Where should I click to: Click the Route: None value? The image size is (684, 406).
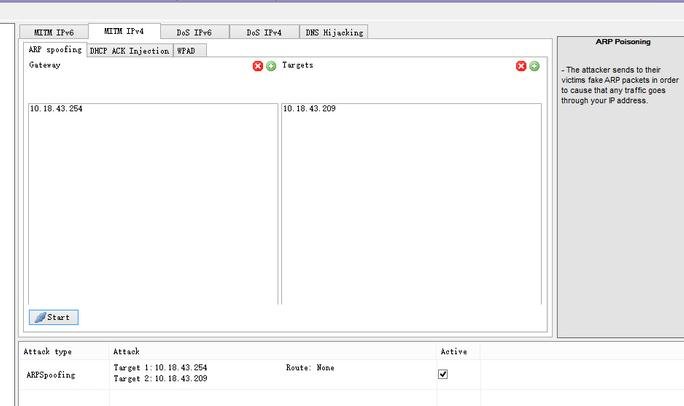point(310,368)
